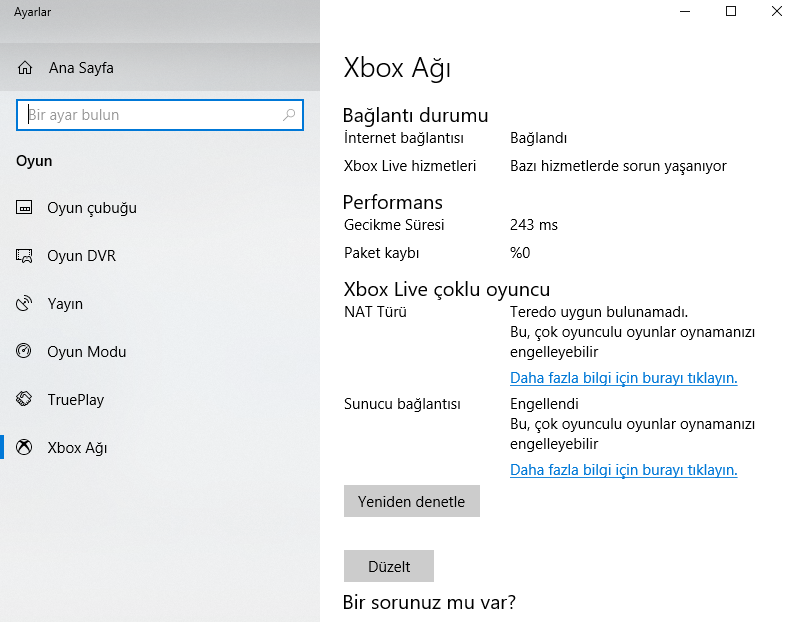
Task: Click the 'Gecikme Süresi' label
Action: (x=394, y=225)
